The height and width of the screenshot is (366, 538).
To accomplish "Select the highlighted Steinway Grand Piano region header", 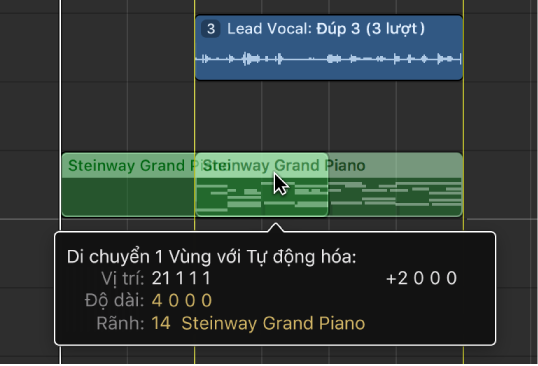I will [x=261, y=165].
